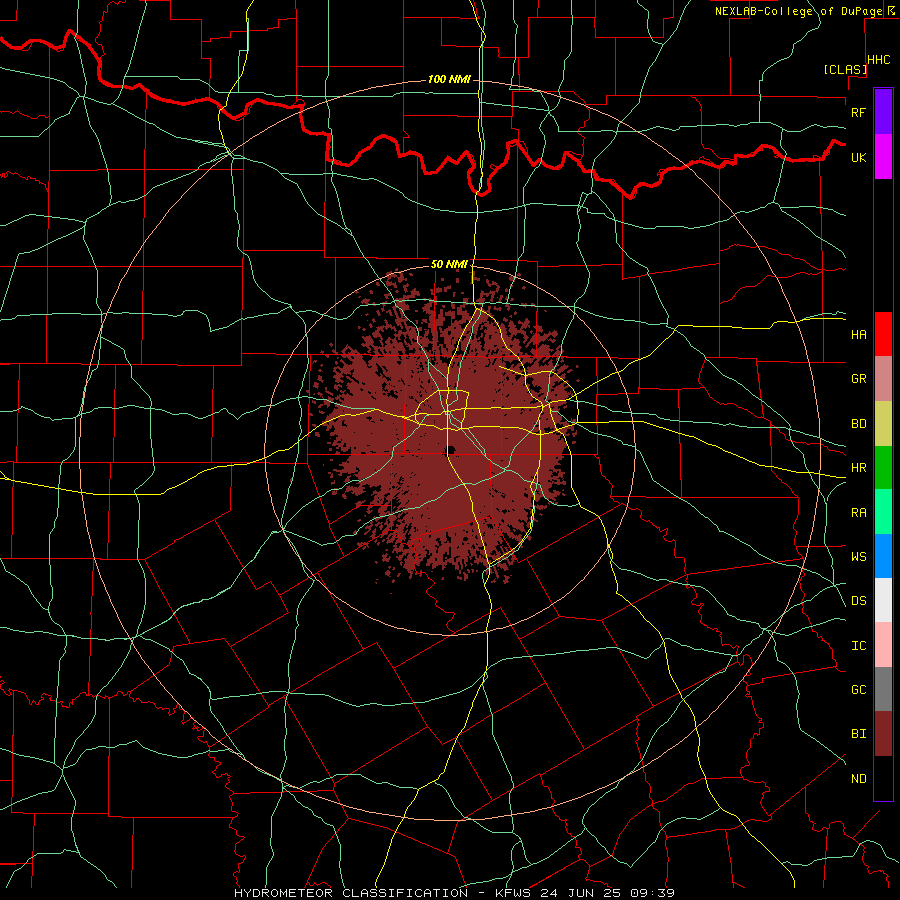Click the GC gray legend swatch
This screenshot has height=900, width=900.
883,689
